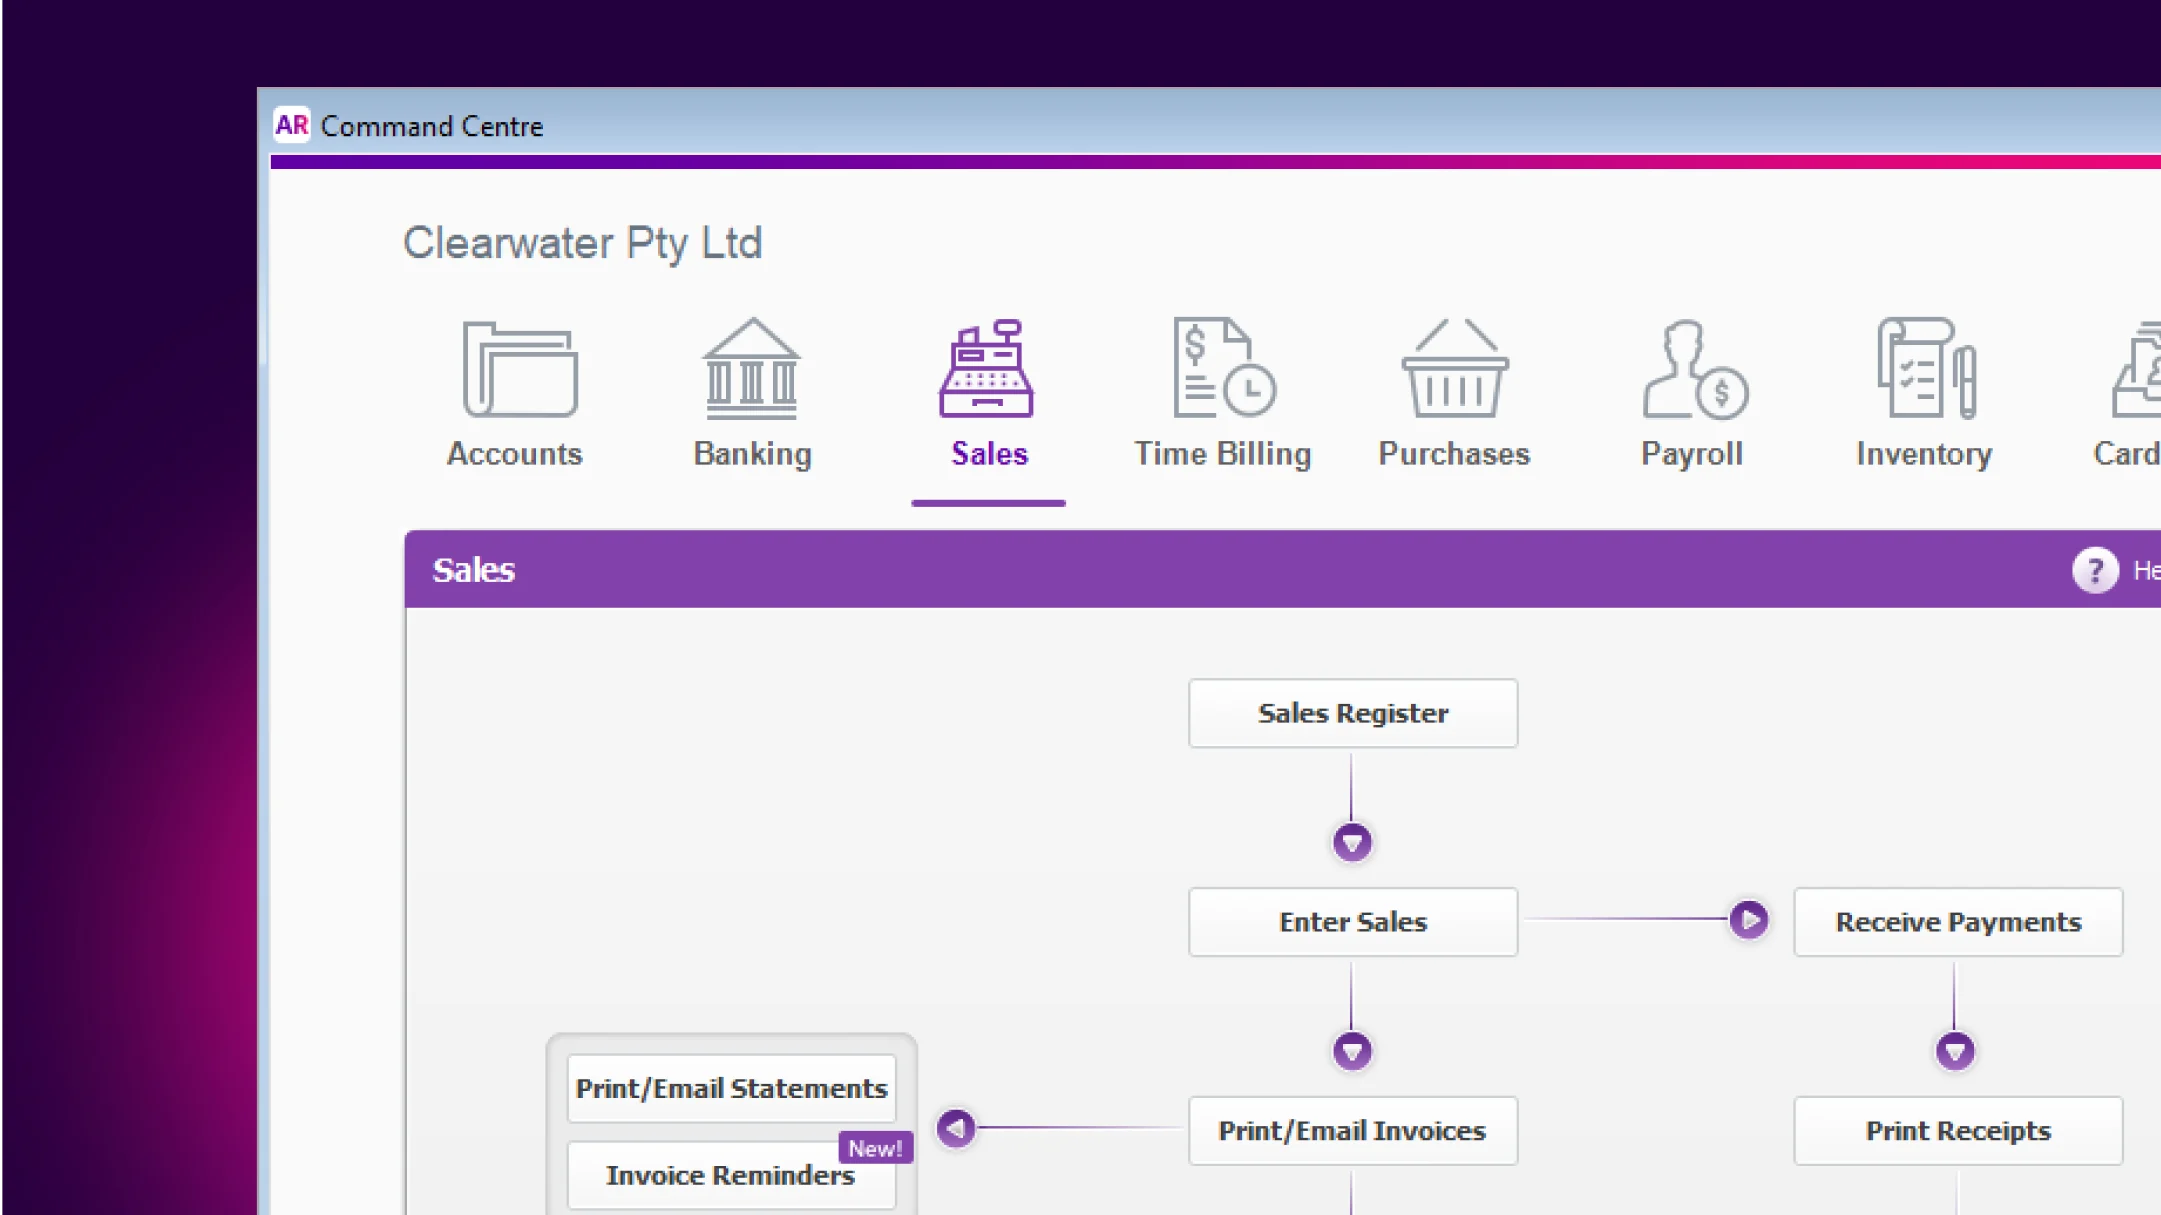Click right arrow toward Receive Payments
This screenshot has height=1215, width=2161.
point(1748,920)
